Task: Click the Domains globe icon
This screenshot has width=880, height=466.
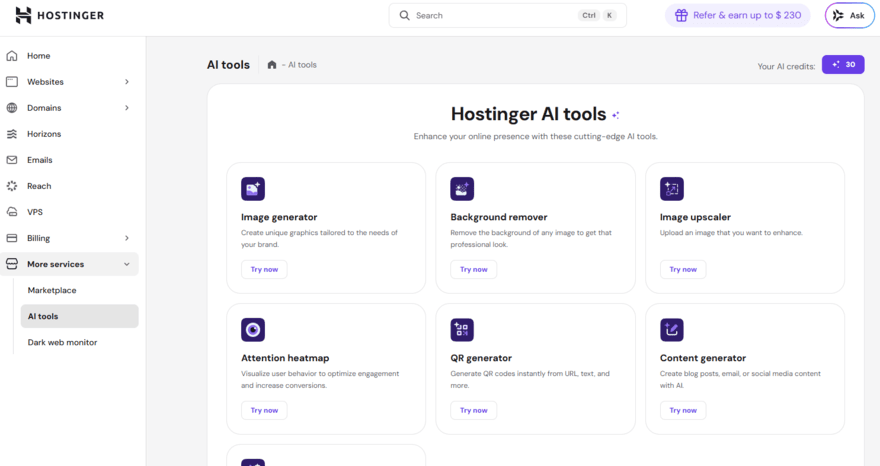Action: [x=12, y=108]
